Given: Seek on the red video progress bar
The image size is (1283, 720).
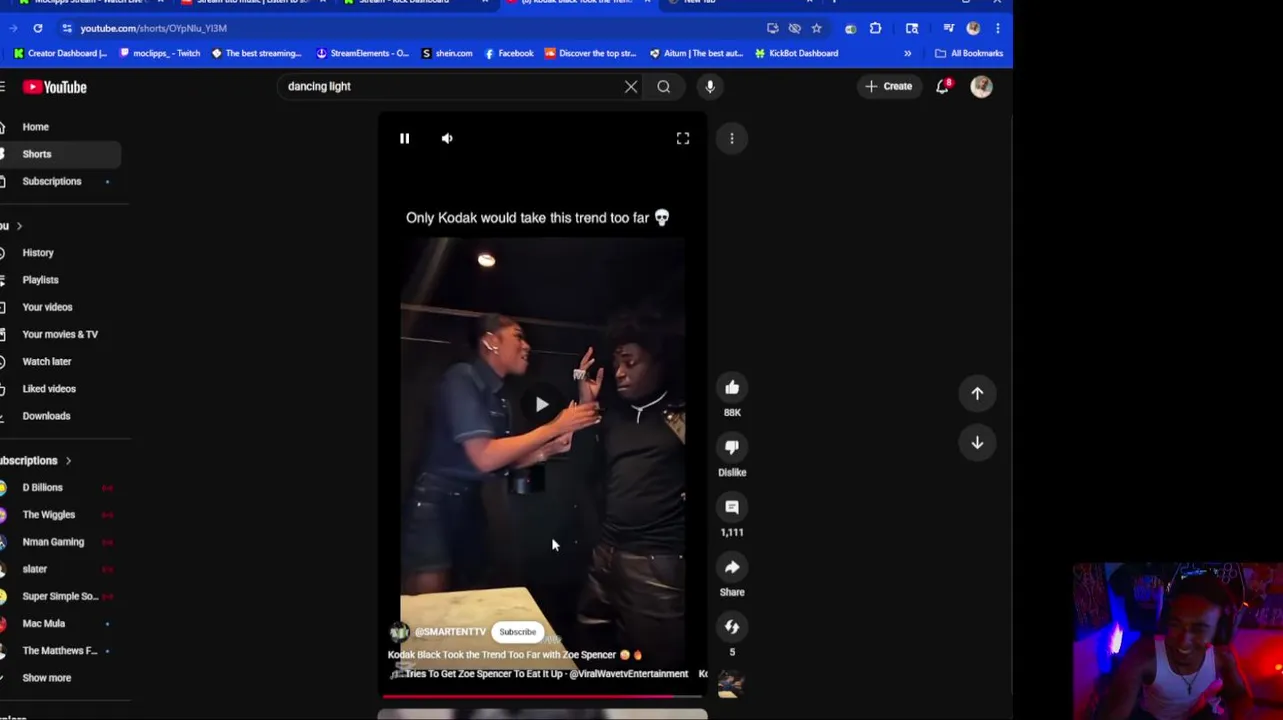Looking at the screenshot, I should (x=543, y=696).
